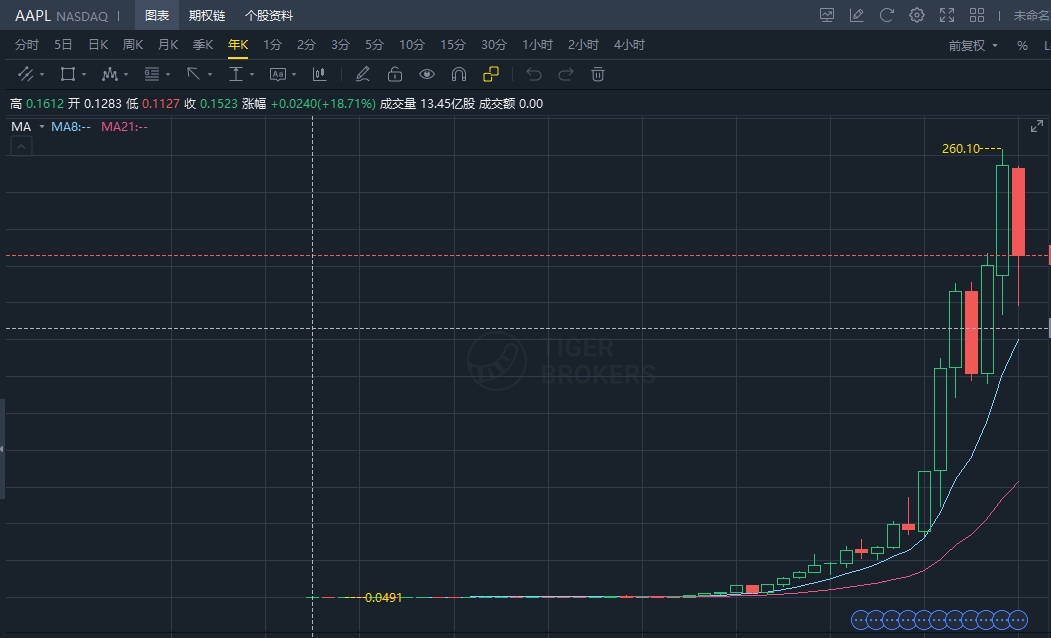
Task: Toggle the magnet snap mode
Action: (x=459, y=74)
